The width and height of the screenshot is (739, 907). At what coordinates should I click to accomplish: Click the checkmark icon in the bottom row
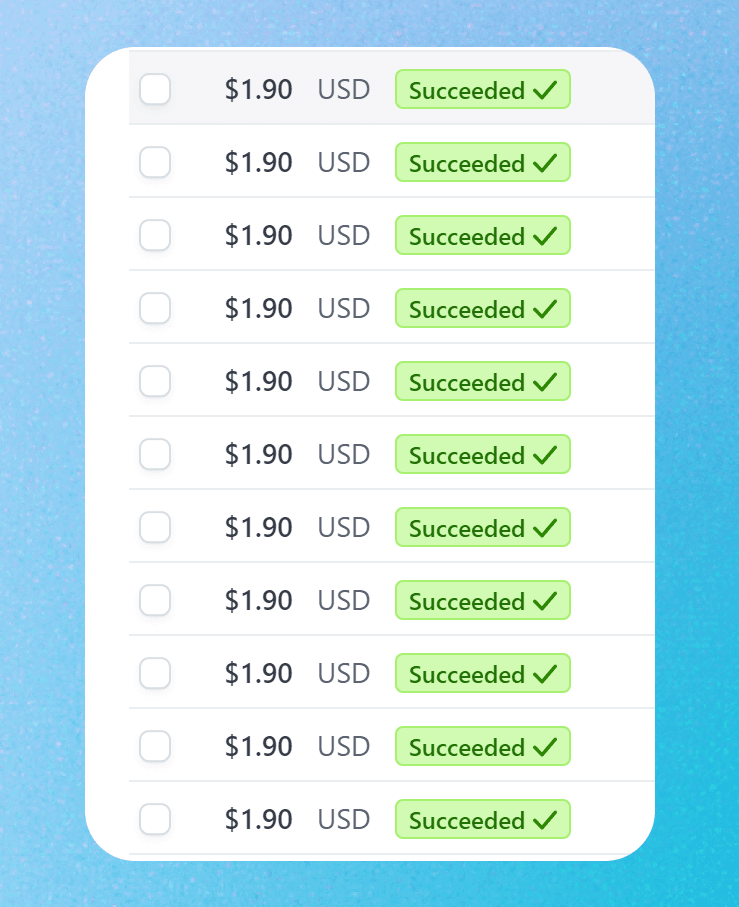(545, 820)
